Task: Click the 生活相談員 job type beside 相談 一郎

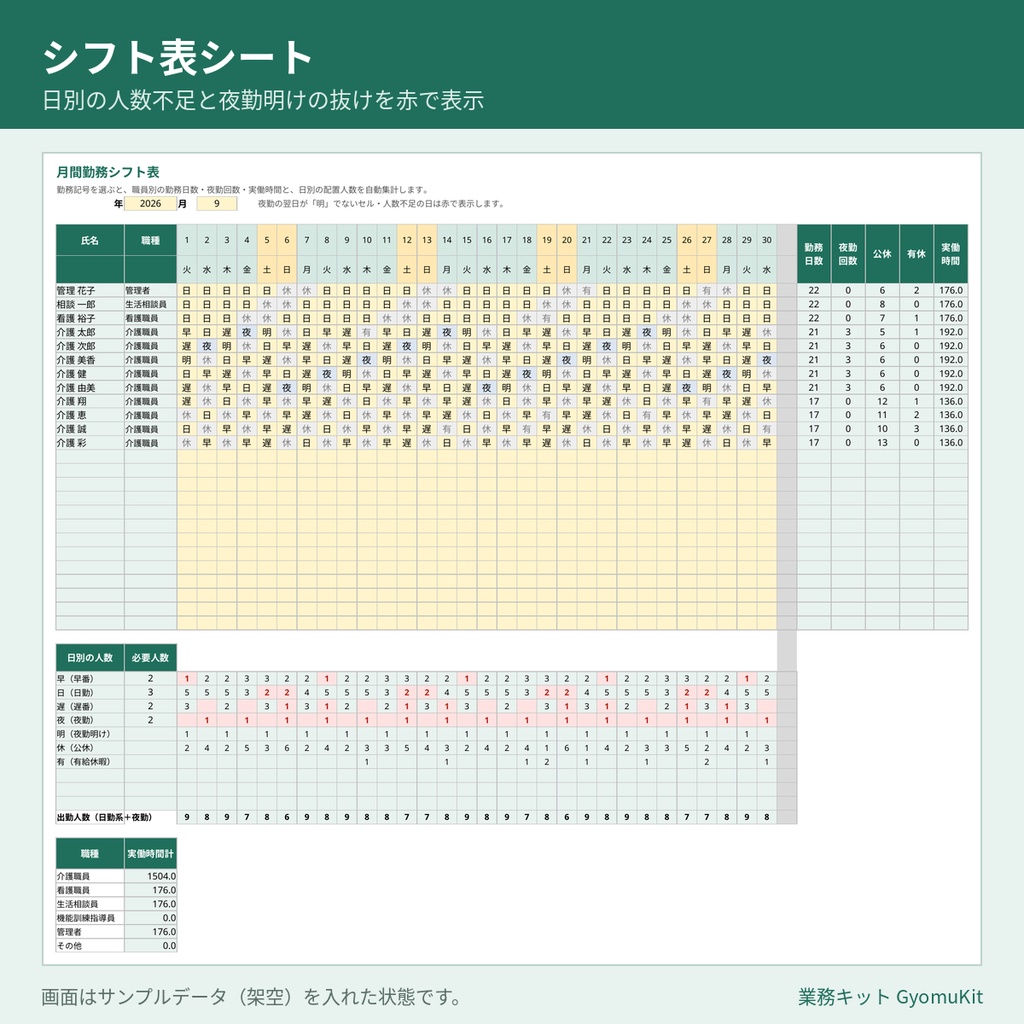Action: tap(151, 304)
